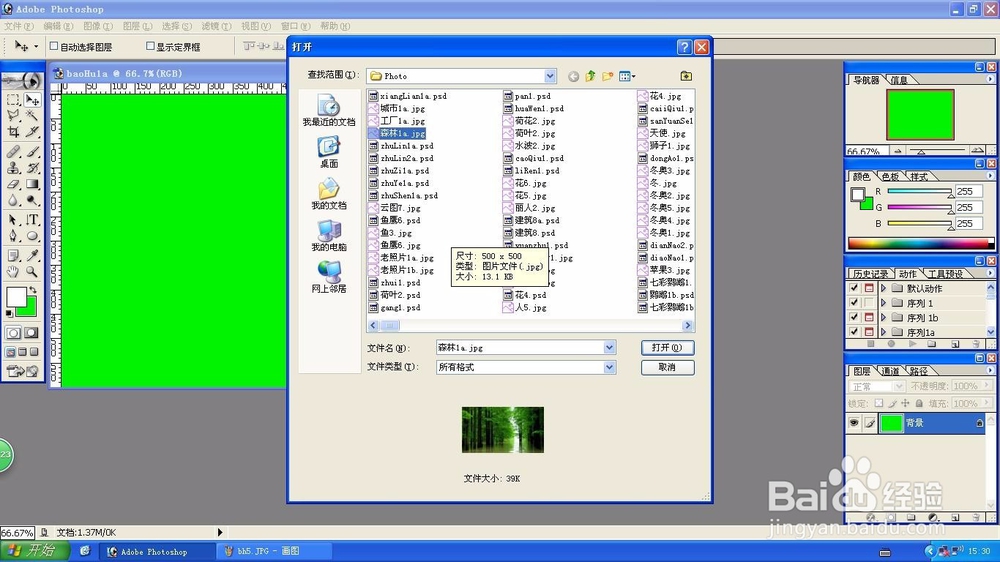Screen dimensions: 1000x562
Task: Select the Rectangular Marquee tool
Action: coord(13,100)
